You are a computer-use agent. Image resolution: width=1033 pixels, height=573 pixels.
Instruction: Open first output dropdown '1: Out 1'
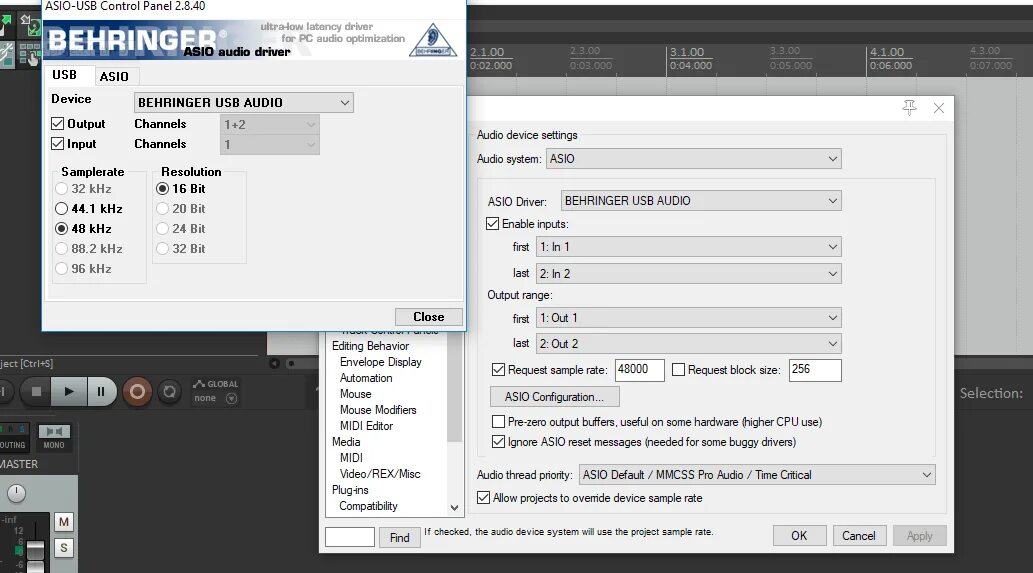(688, 318)
